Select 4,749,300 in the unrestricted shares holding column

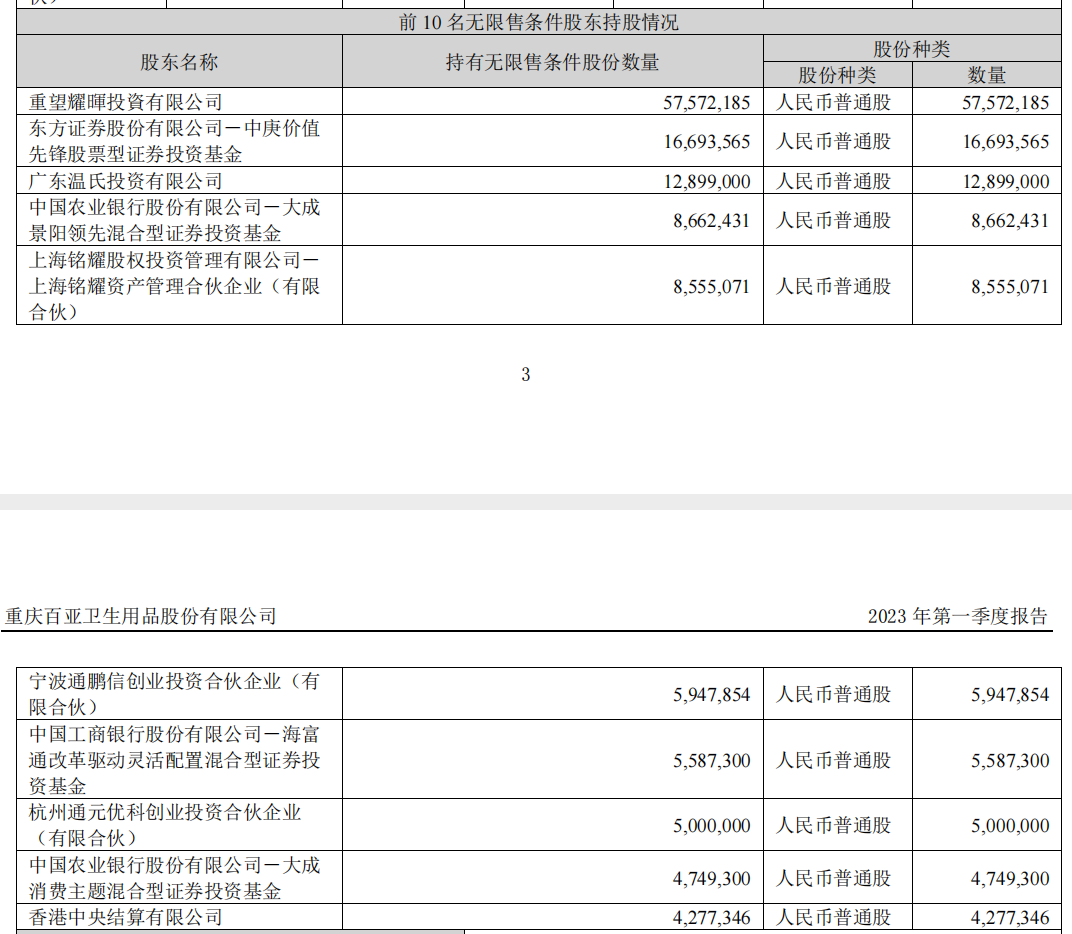(x=711, y=879)
